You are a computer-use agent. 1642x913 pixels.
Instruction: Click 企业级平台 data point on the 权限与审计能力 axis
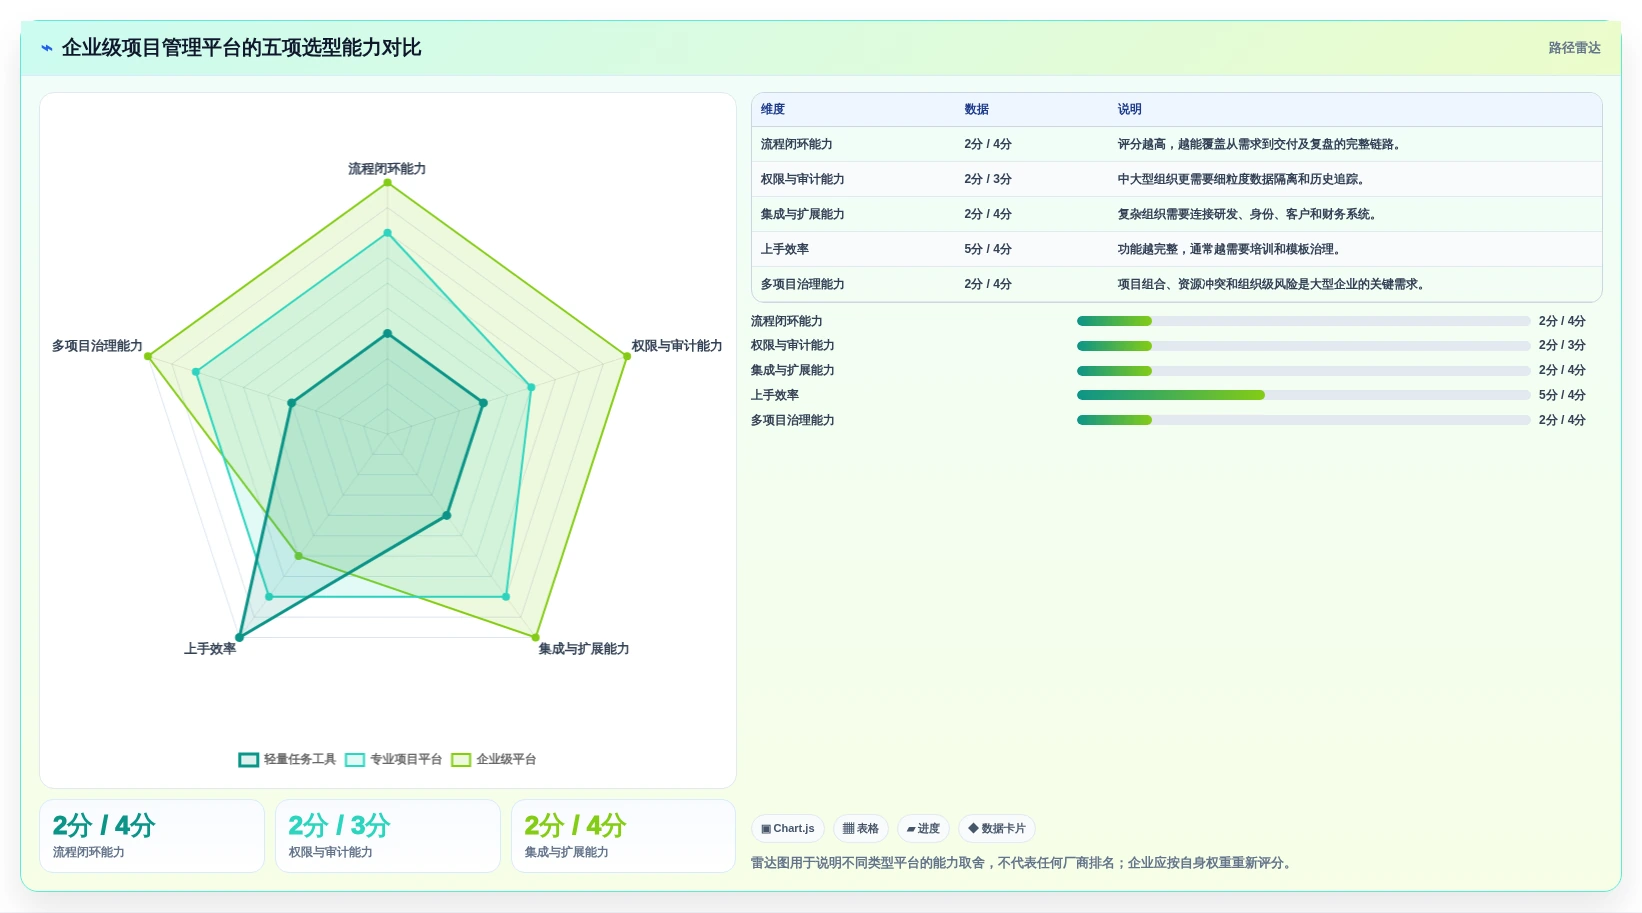pos(627,356)
